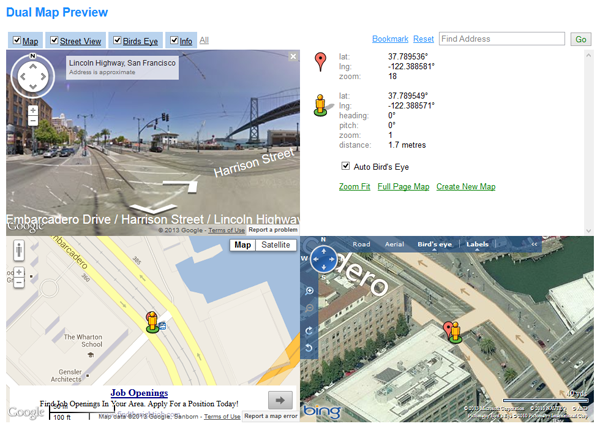
Task: Click the All link
Action: 204,40
